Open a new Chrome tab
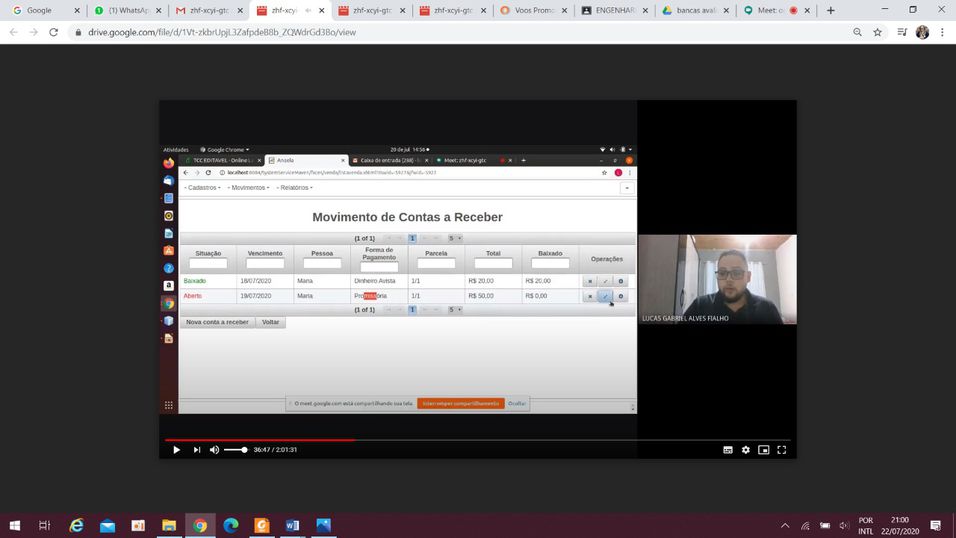The image size is (956, 538). 830,10
